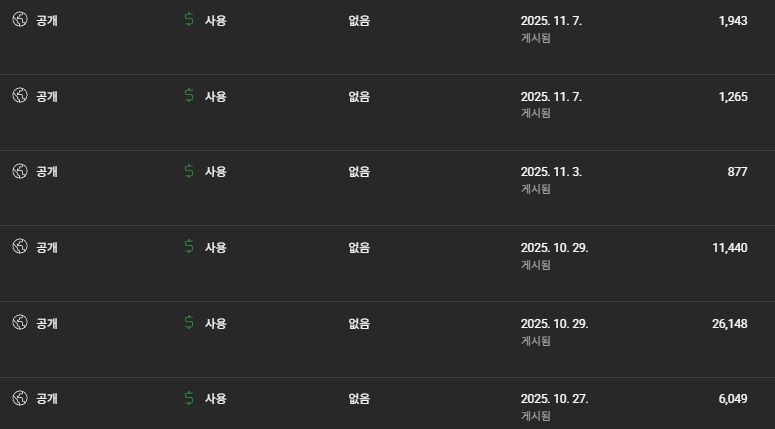Change the 사용 monetization setting in the 26,148-views row
Screen dimensions: 775x429
click(x=215, y=323)
